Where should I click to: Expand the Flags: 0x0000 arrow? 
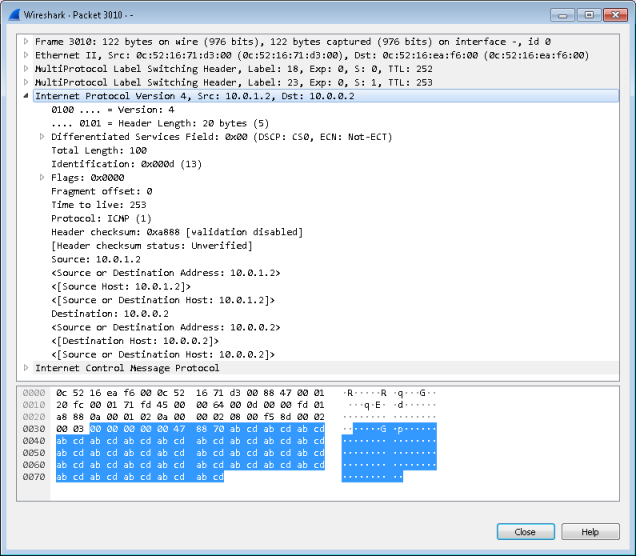pos(42,178)
